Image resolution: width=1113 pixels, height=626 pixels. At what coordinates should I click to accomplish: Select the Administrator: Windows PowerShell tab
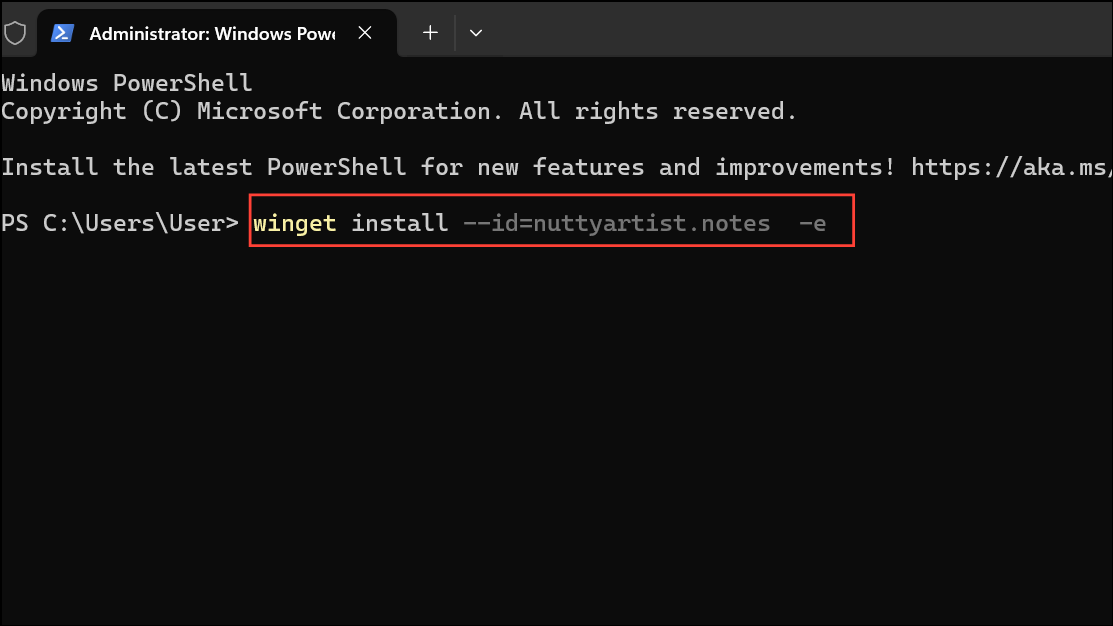(x=216, y=33)
